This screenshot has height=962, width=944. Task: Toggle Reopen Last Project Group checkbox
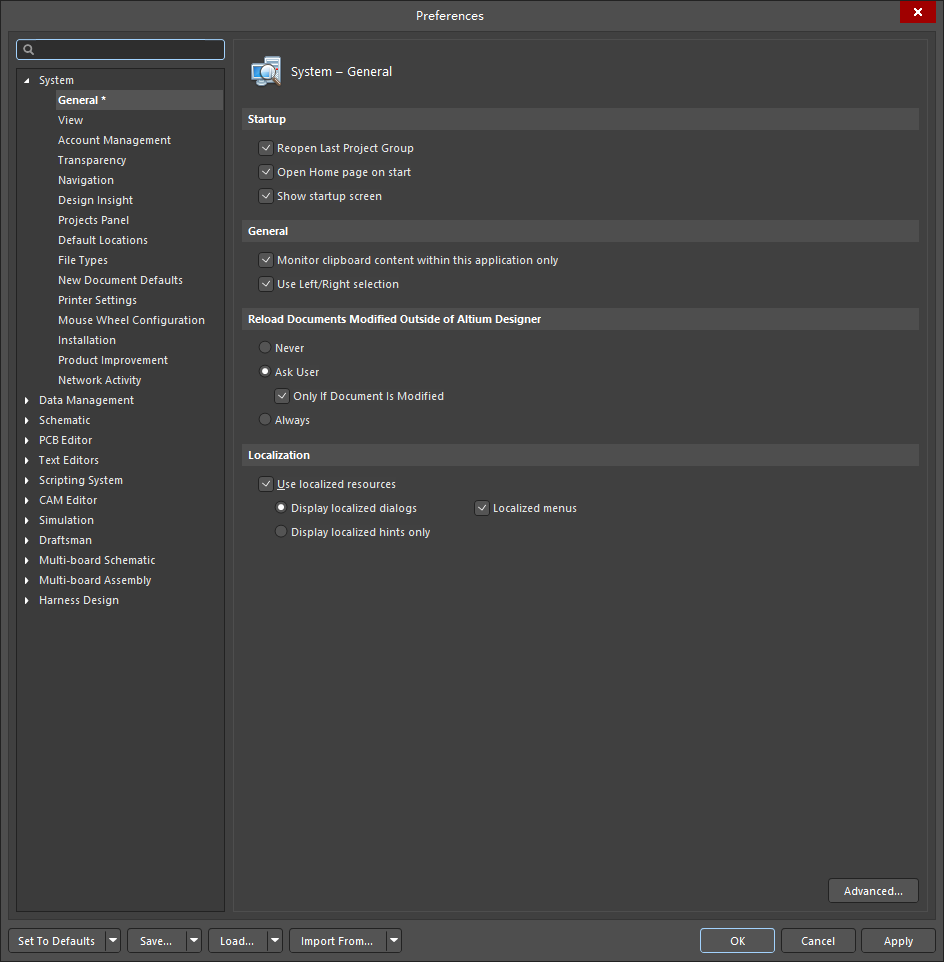tap(266, 148)
